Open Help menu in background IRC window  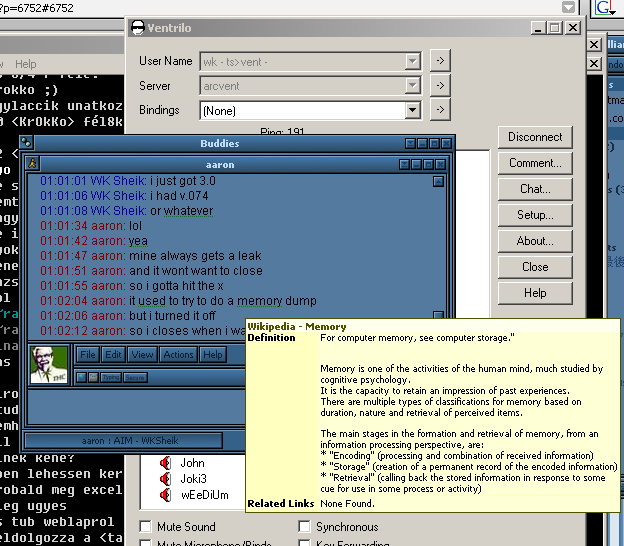[x=25, y=64]
